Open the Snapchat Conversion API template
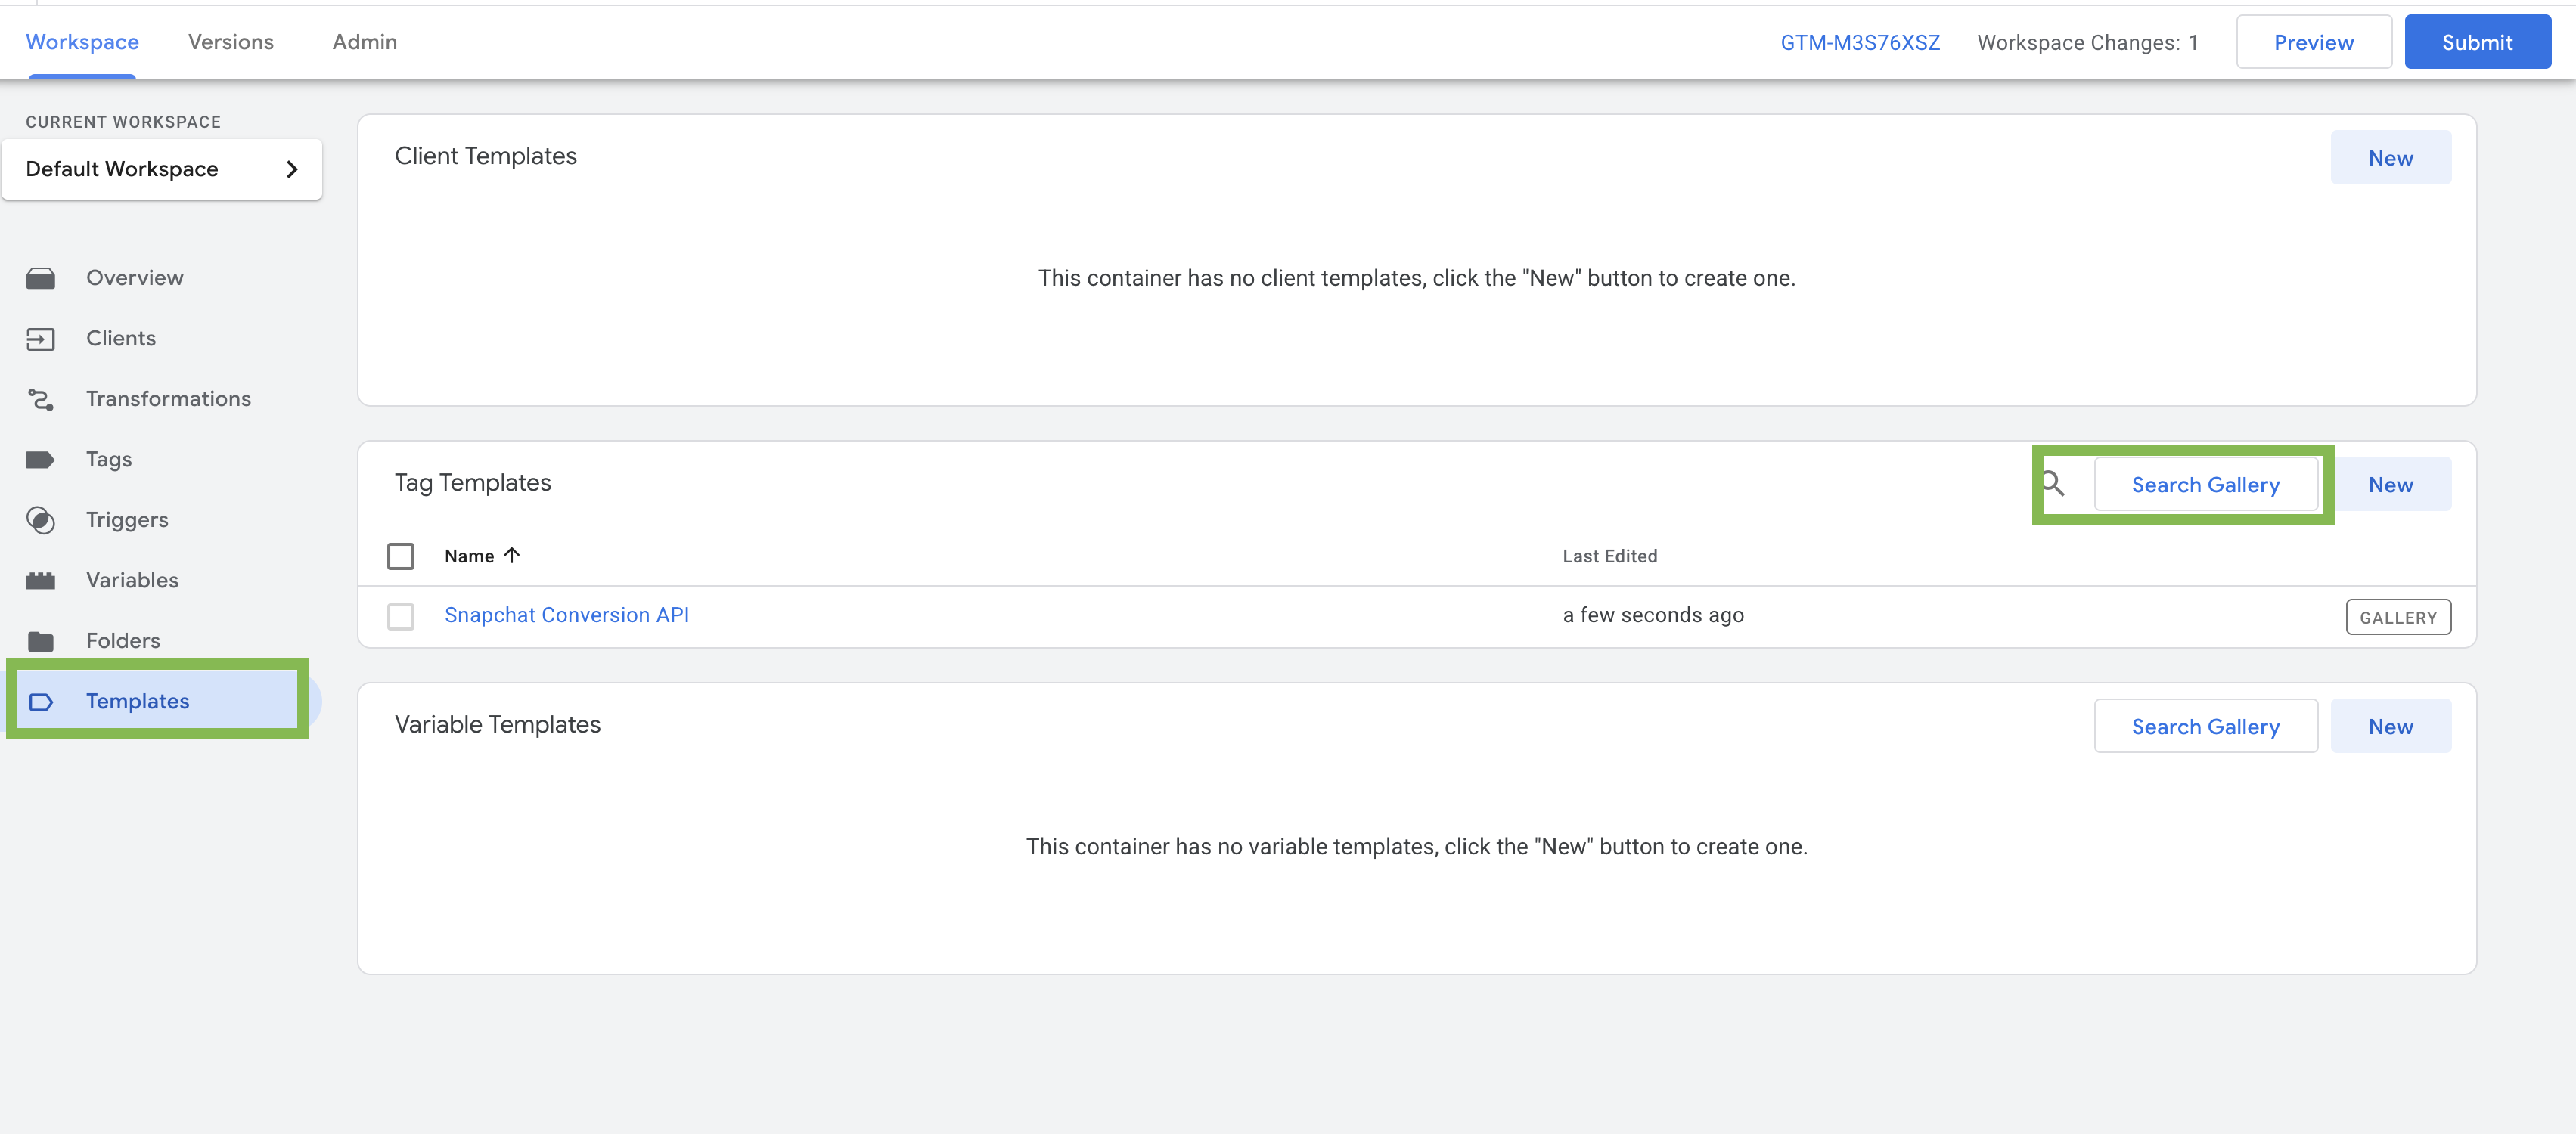Image resolution: width=2576 pixels, height=1134 pixels. [567, 615]
